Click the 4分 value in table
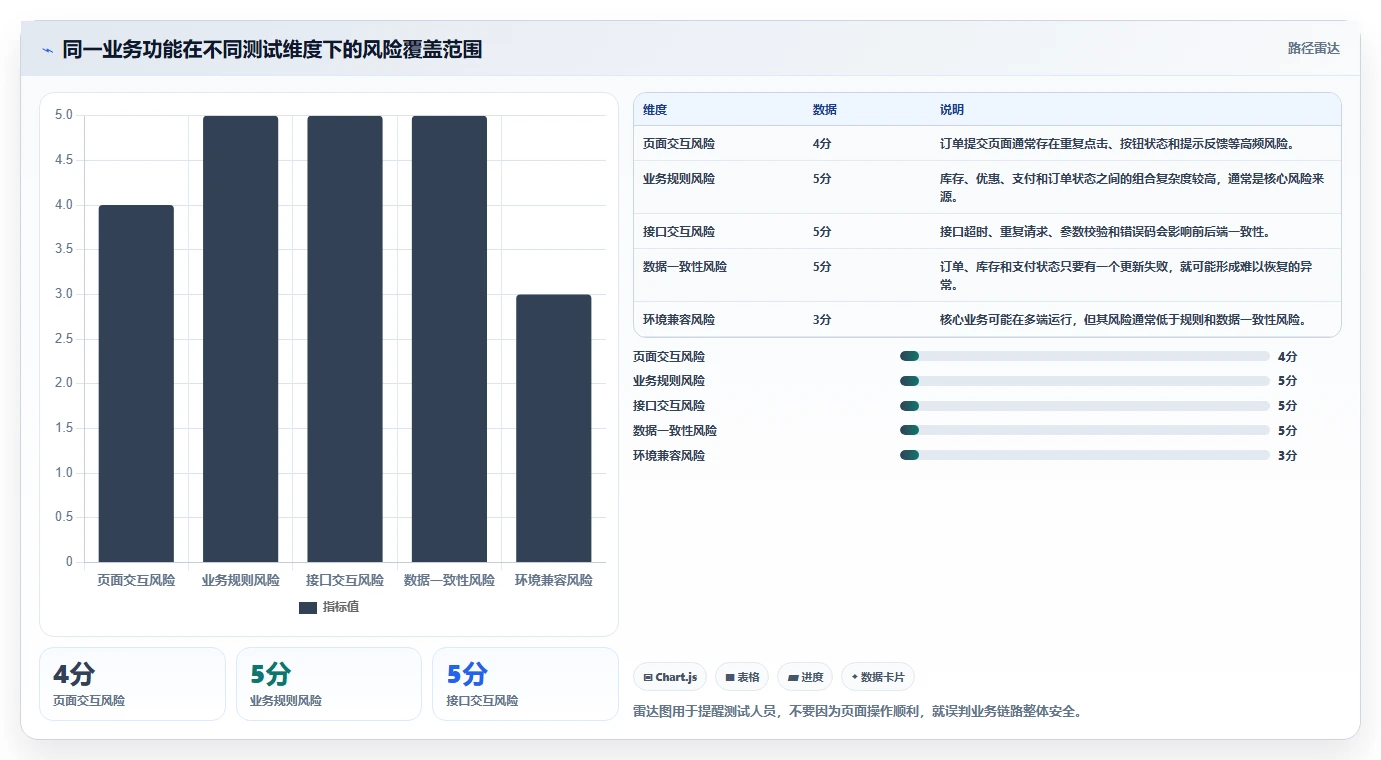Viewport: 1381px width, 760px height. 822,144
